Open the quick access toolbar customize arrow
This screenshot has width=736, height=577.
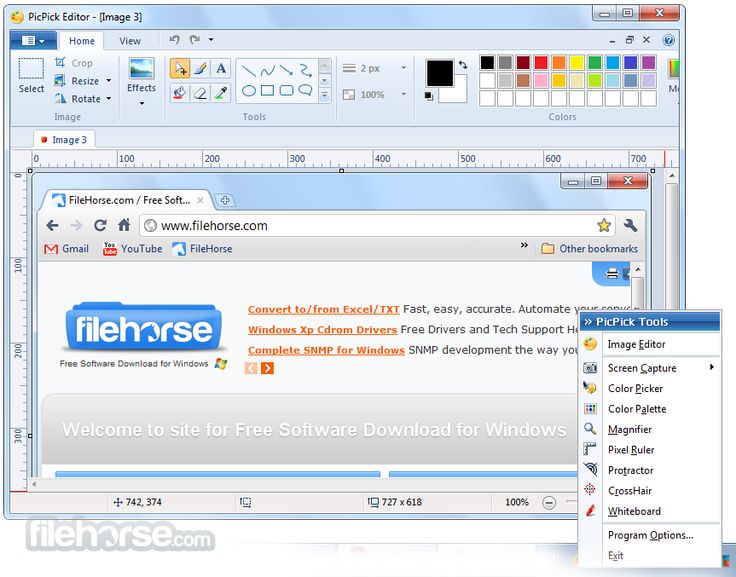click(x=211, y=39)
